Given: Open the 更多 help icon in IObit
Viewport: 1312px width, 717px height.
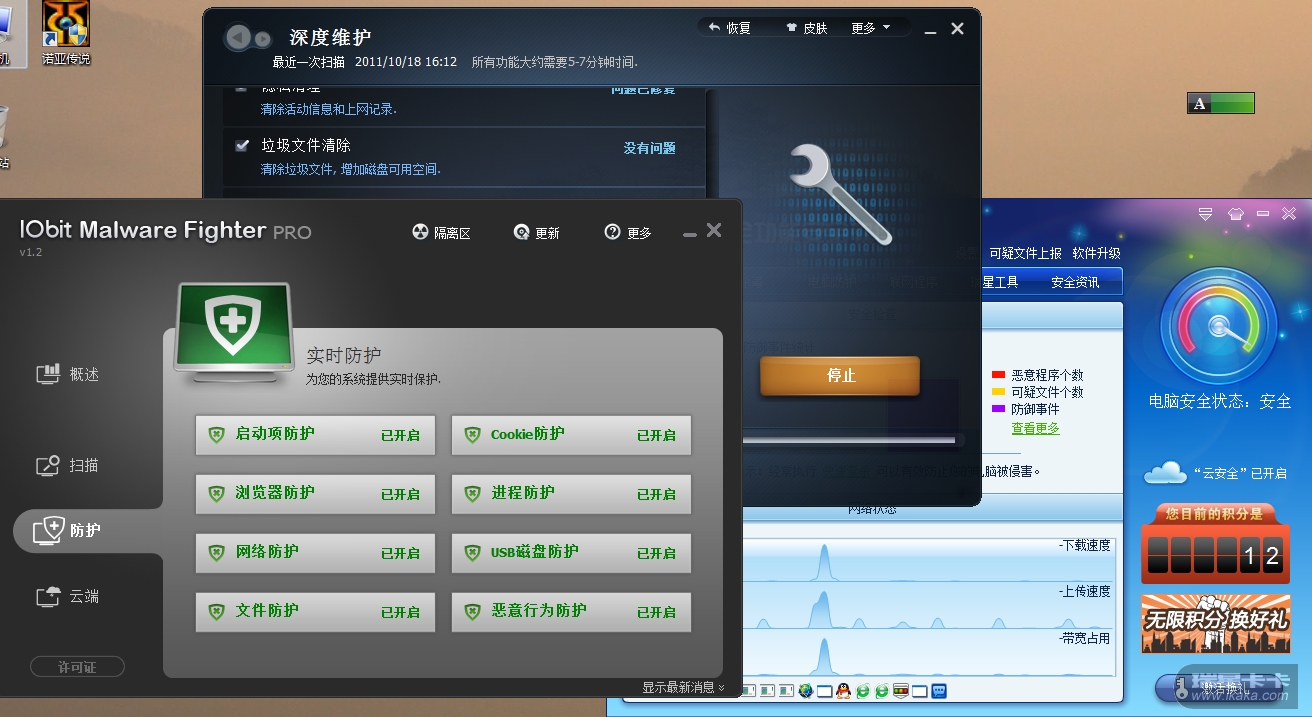Looking at the screenshot, I should pos(613,232).
